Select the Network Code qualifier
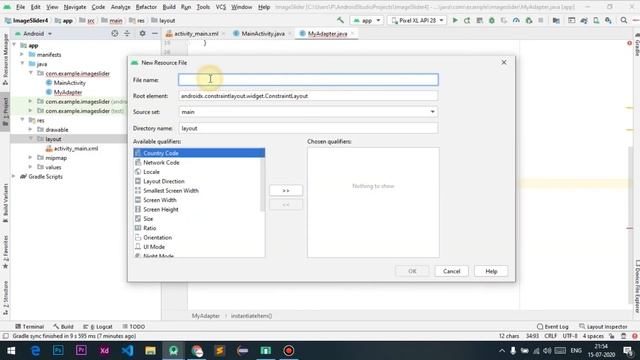 click(199, 162)
